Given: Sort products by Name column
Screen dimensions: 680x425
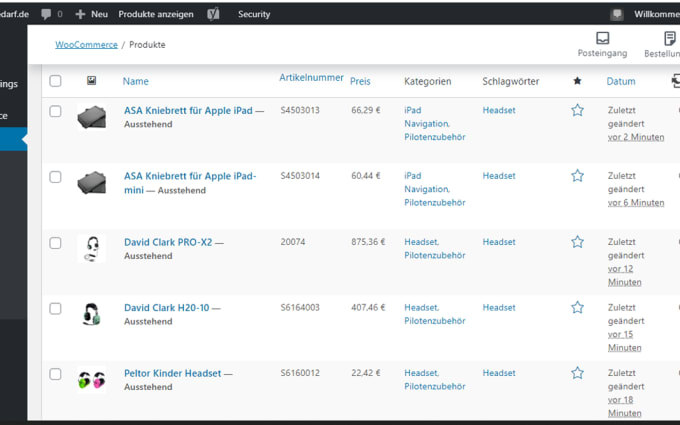Looking at the screenshot, I should [136, 81].
